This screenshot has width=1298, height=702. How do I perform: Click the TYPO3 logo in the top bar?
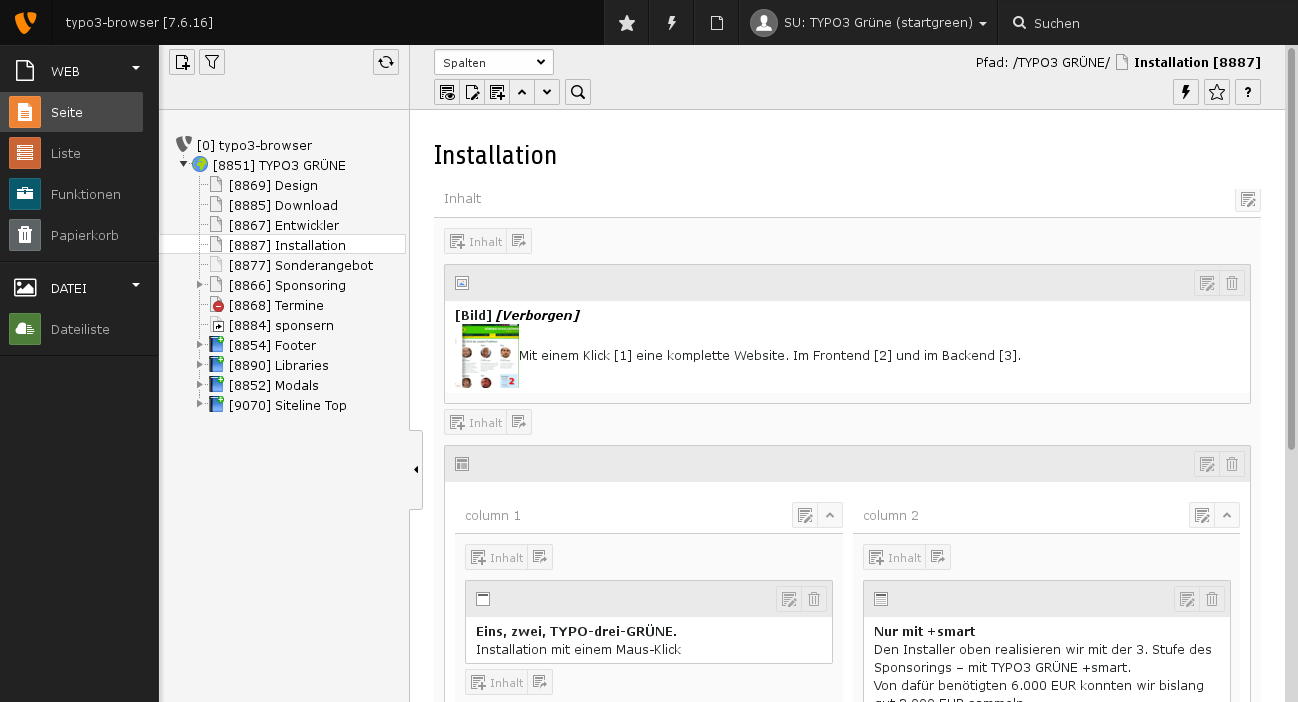pos(25,22)
